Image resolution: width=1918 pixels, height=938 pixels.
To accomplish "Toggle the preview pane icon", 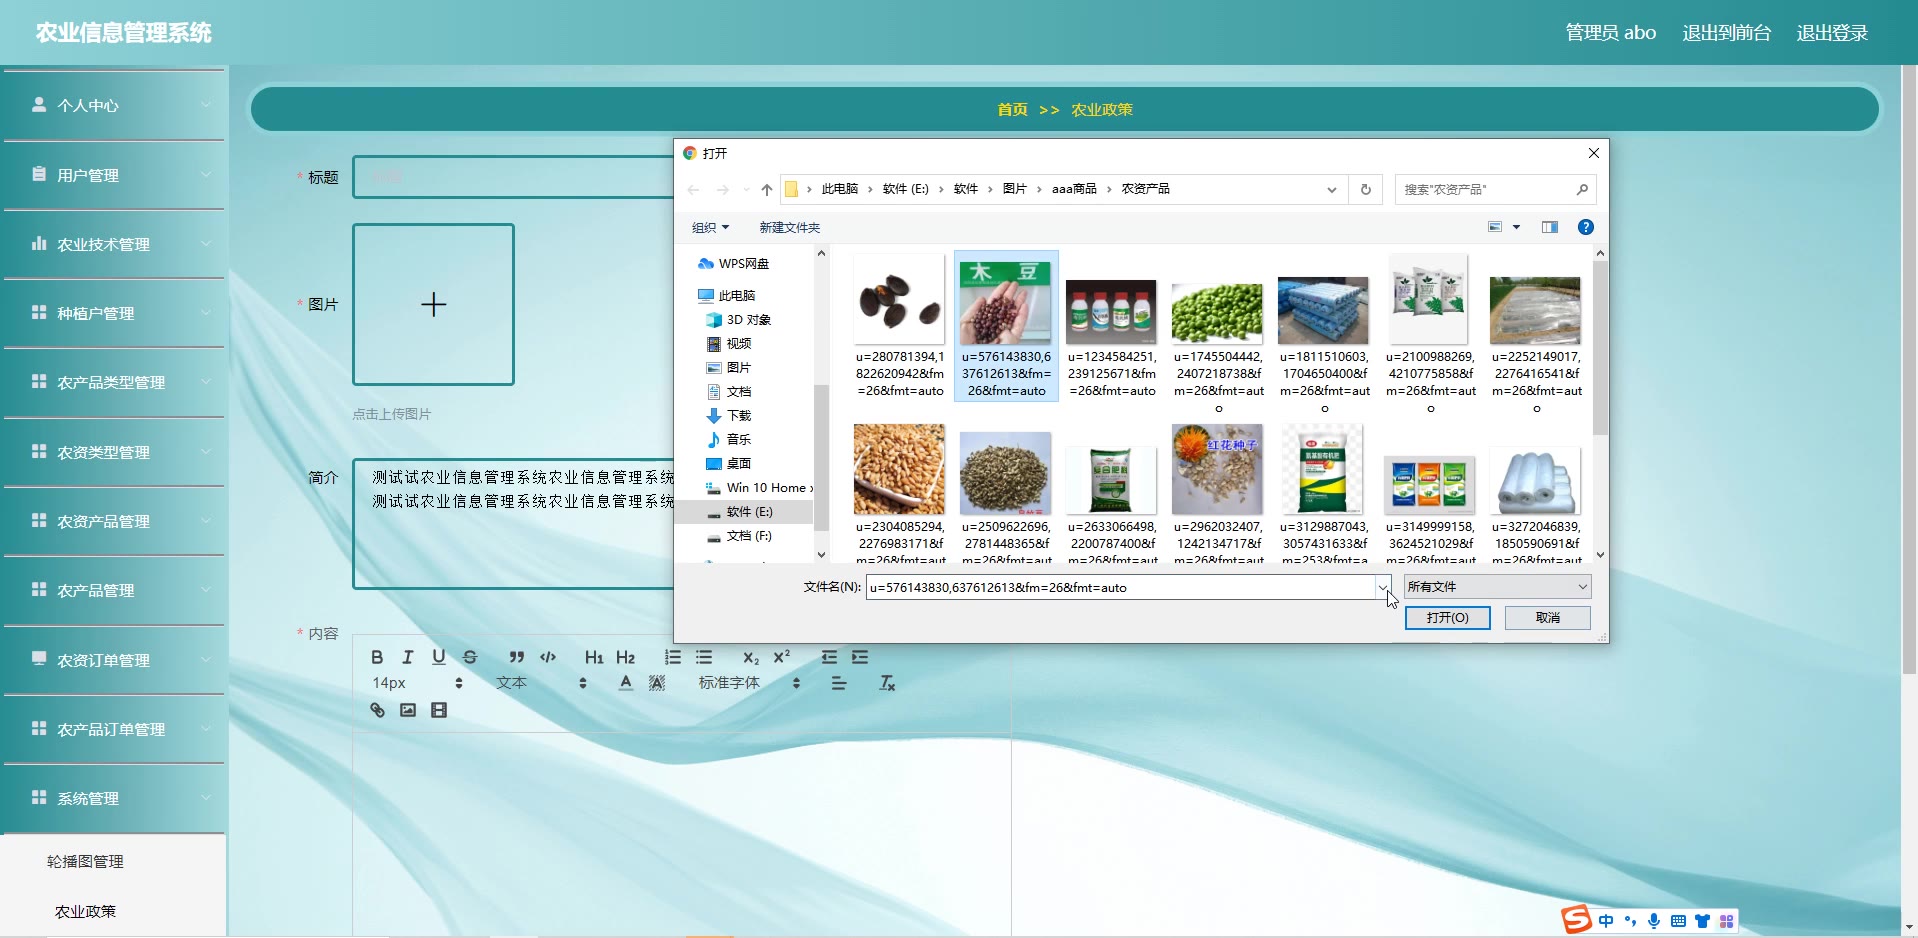I will point(1549,228).
